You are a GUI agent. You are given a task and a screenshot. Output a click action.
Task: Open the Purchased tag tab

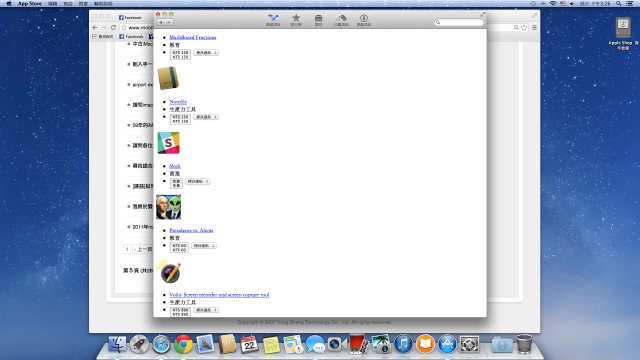(x=341, y=20)
